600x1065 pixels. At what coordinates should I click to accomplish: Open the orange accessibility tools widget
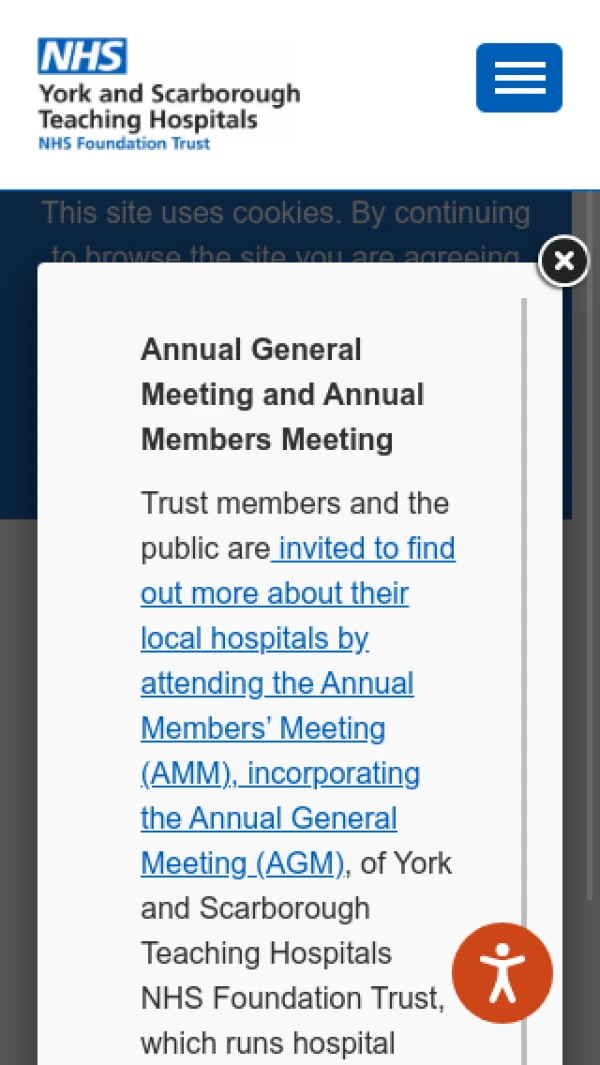coord(502,973)
